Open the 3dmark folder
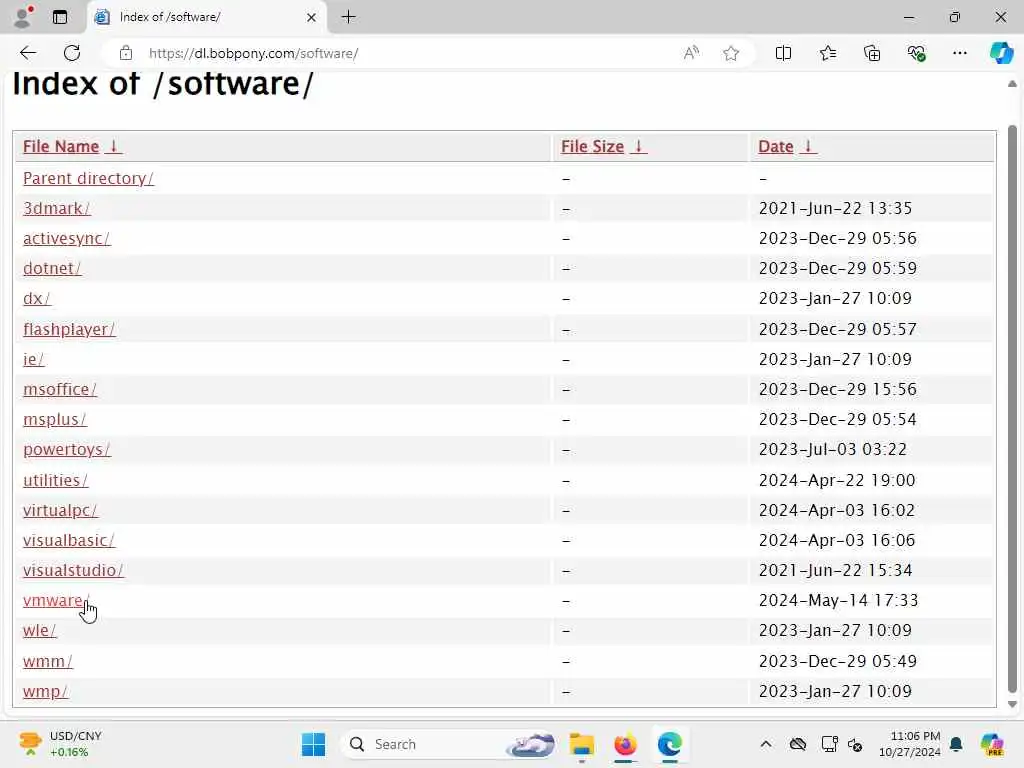The image size is (1024, 768). click(57, 208)
